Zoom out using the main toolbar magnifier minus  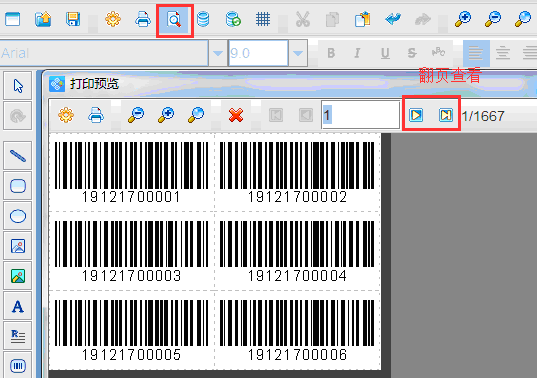pyautogui.click(x=493, y=19)
